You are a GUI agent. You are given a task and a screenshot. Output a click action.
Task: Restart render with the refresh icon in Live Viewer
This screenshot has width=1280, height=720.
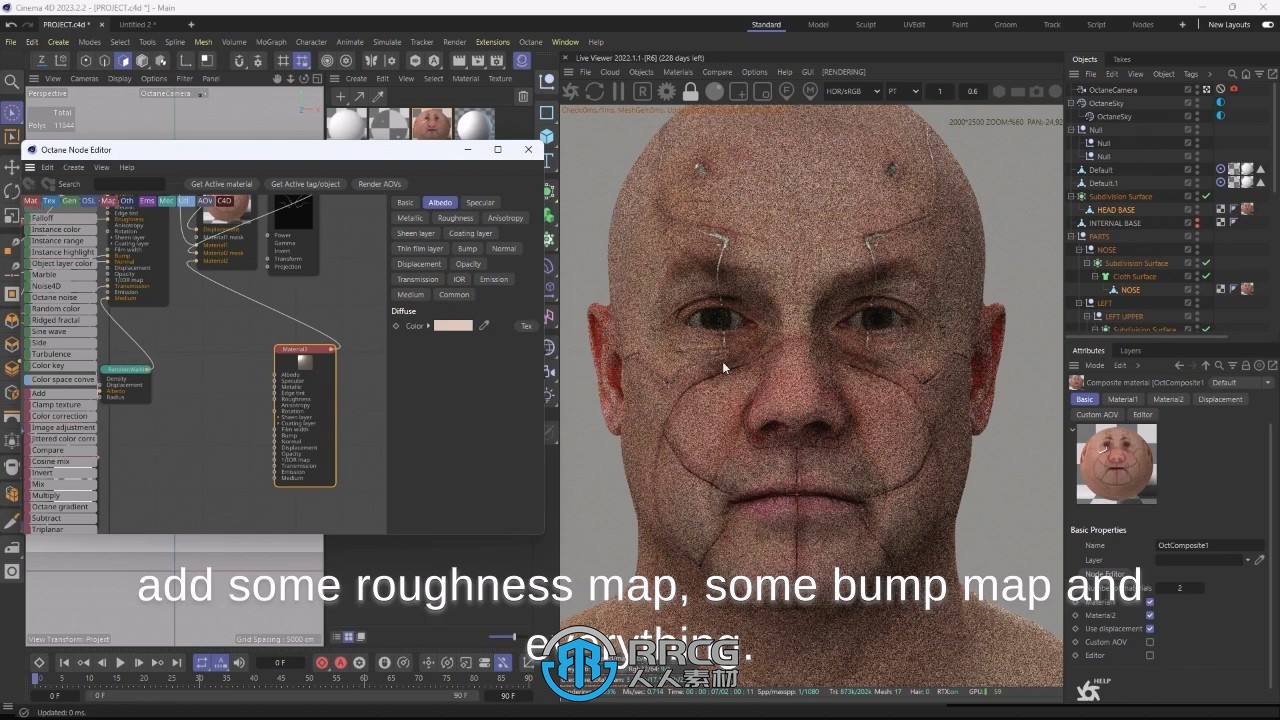tap(594, 91)
